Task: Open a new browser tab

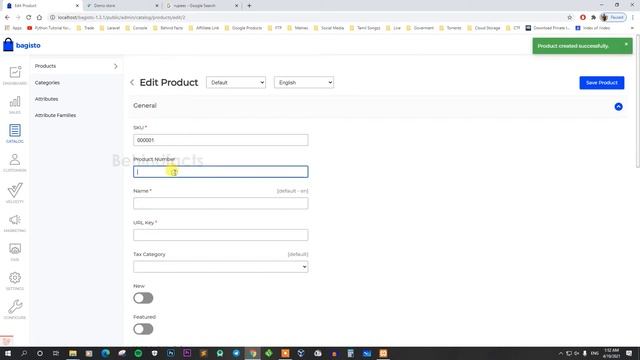Action: click(x=249, y=6)
